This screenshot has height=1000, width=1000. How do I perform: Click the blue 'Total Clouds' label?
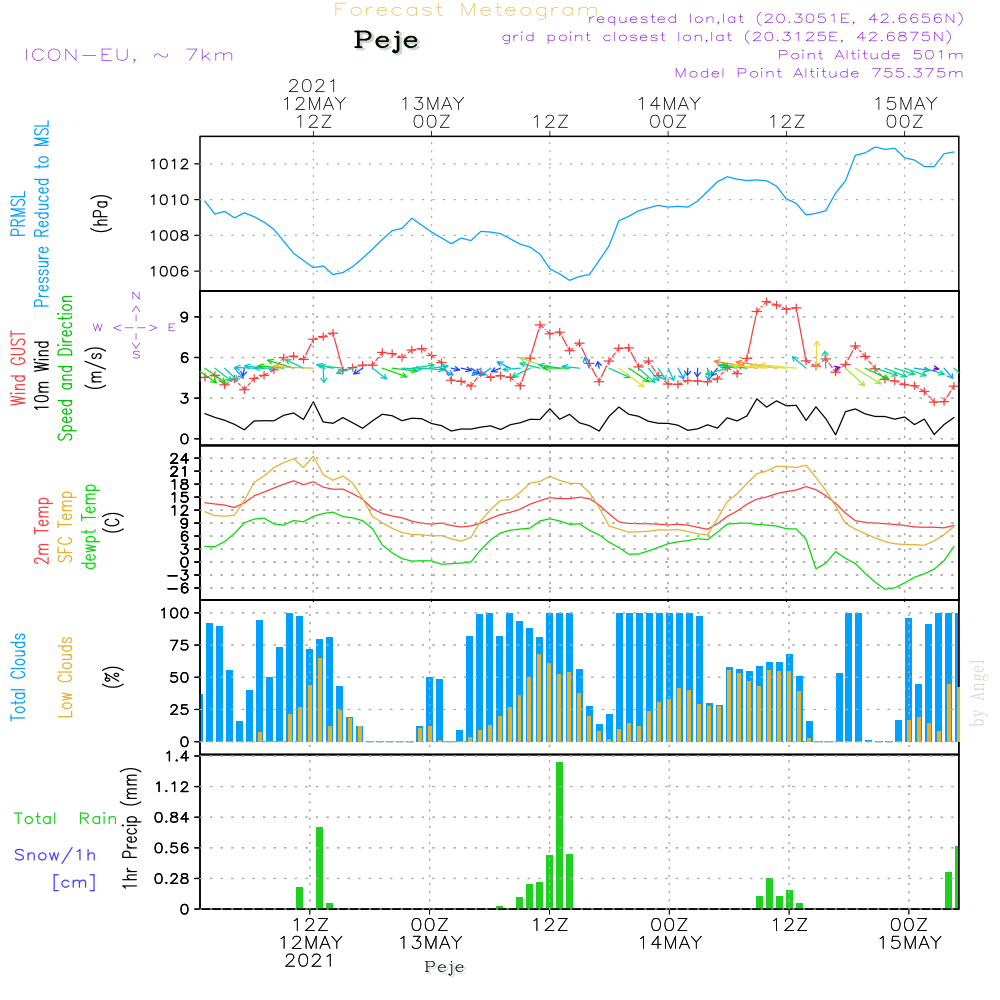[18, 677]
